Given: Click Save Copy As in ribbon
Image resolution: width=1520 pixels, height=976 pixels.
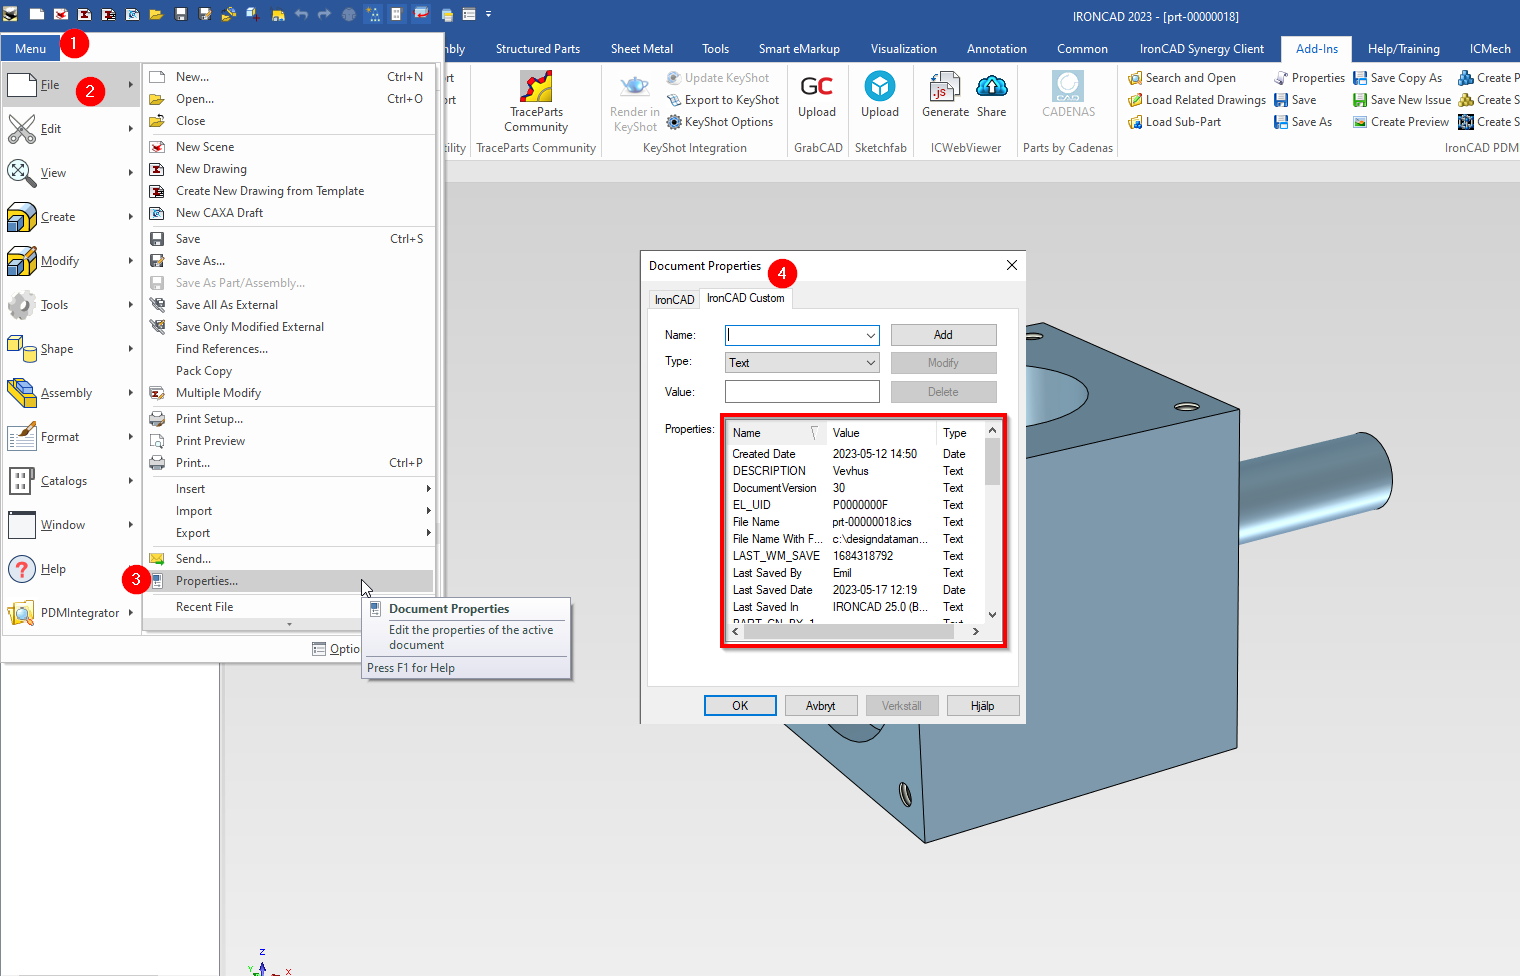Looking at the screenshot, I should [1398, 78].
